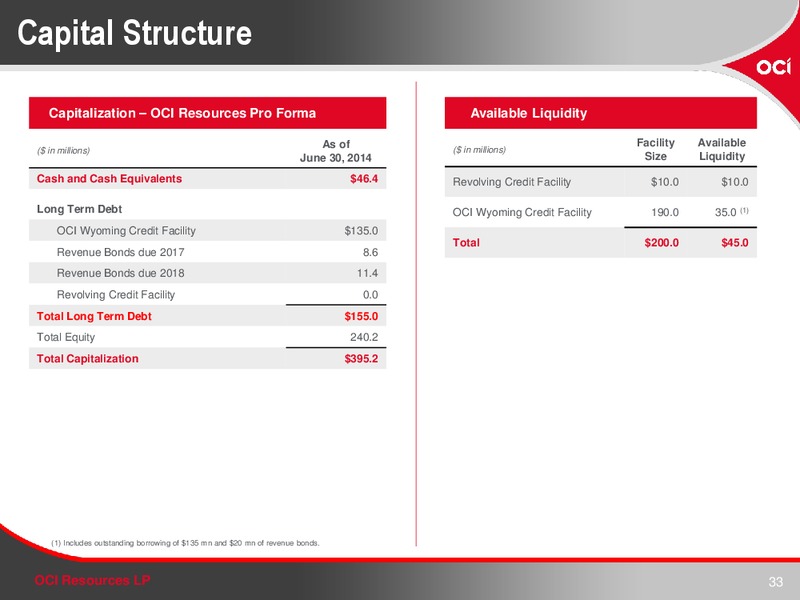Click the (1) footnote marker beside 35.0
800x600 pixels.
(744, 210)
